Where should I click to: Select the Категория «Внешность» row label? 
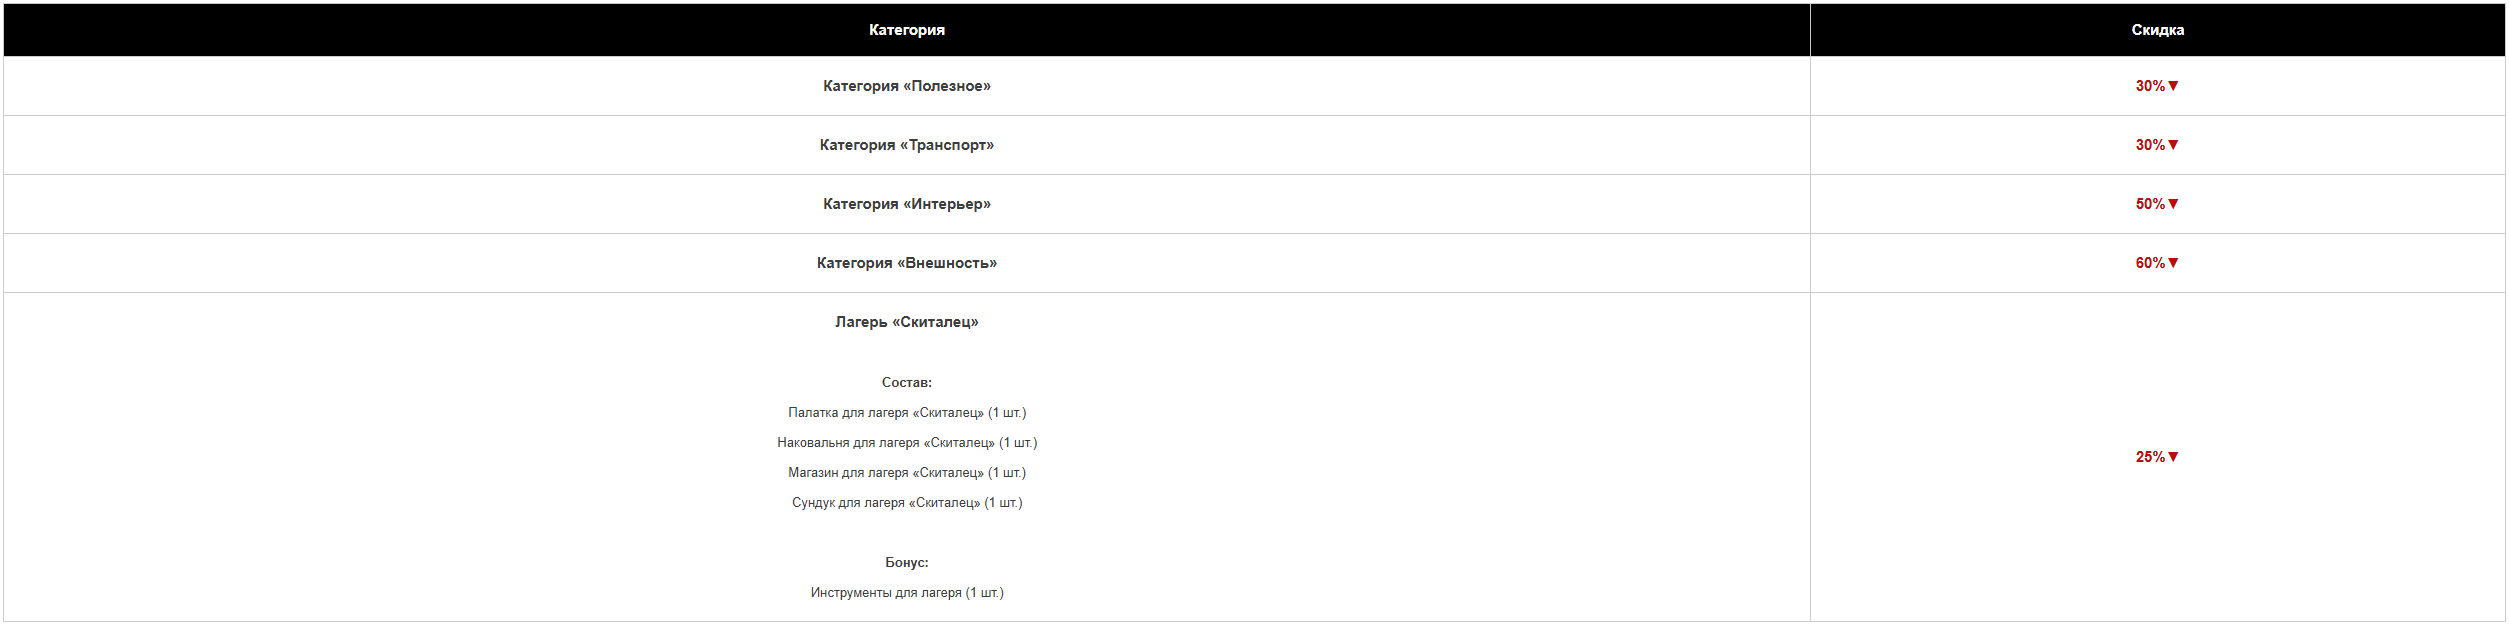pyautogui.click(x=906, y=263)
